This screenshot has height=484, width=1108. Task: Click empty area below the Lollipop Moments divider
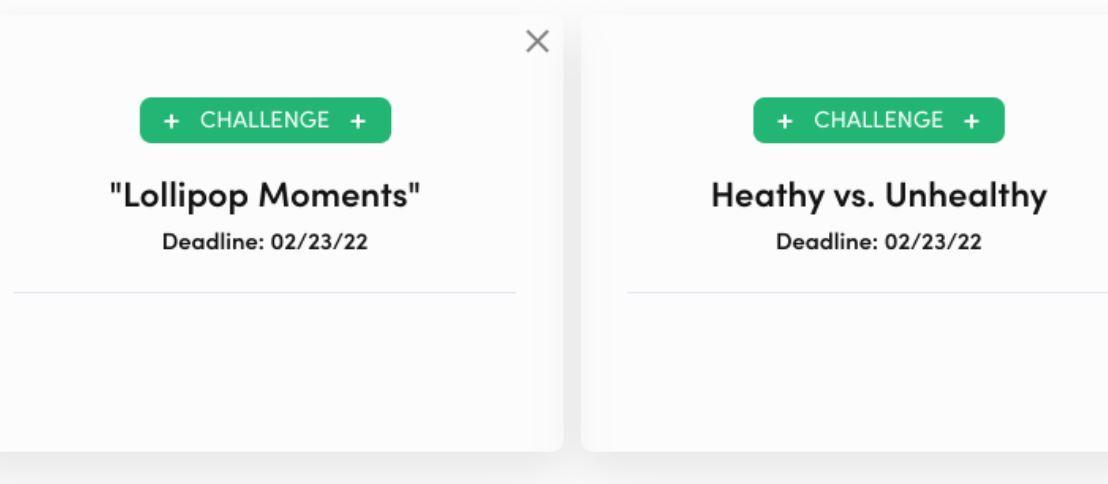265,370
